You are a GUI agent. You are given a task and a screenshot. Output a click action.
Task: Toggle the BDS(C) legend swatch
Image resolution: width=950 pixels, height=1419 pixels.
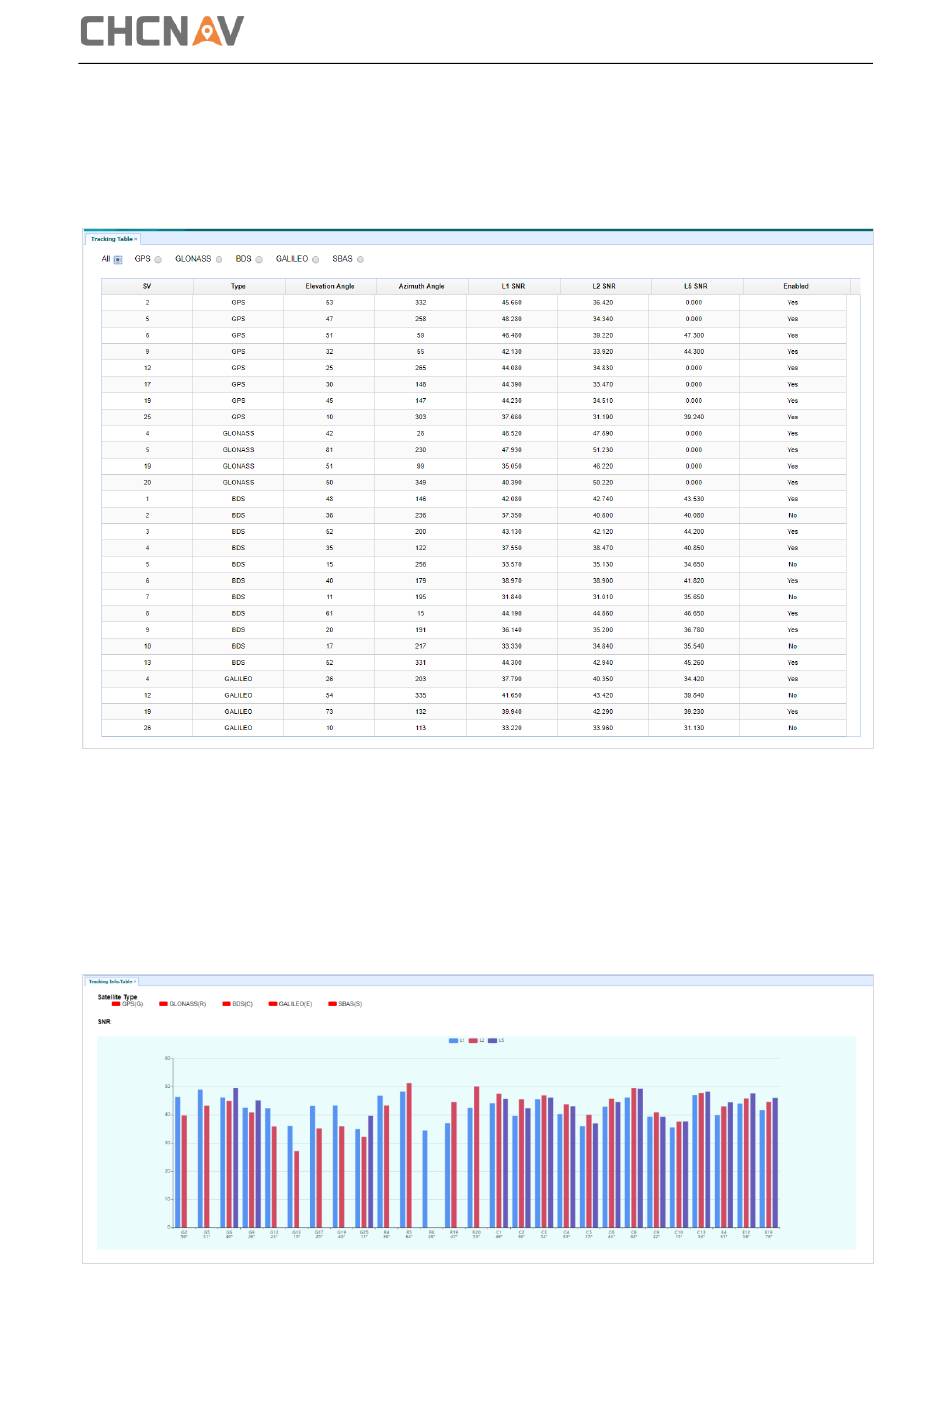pyautogui.click(x=227, y=1004)
